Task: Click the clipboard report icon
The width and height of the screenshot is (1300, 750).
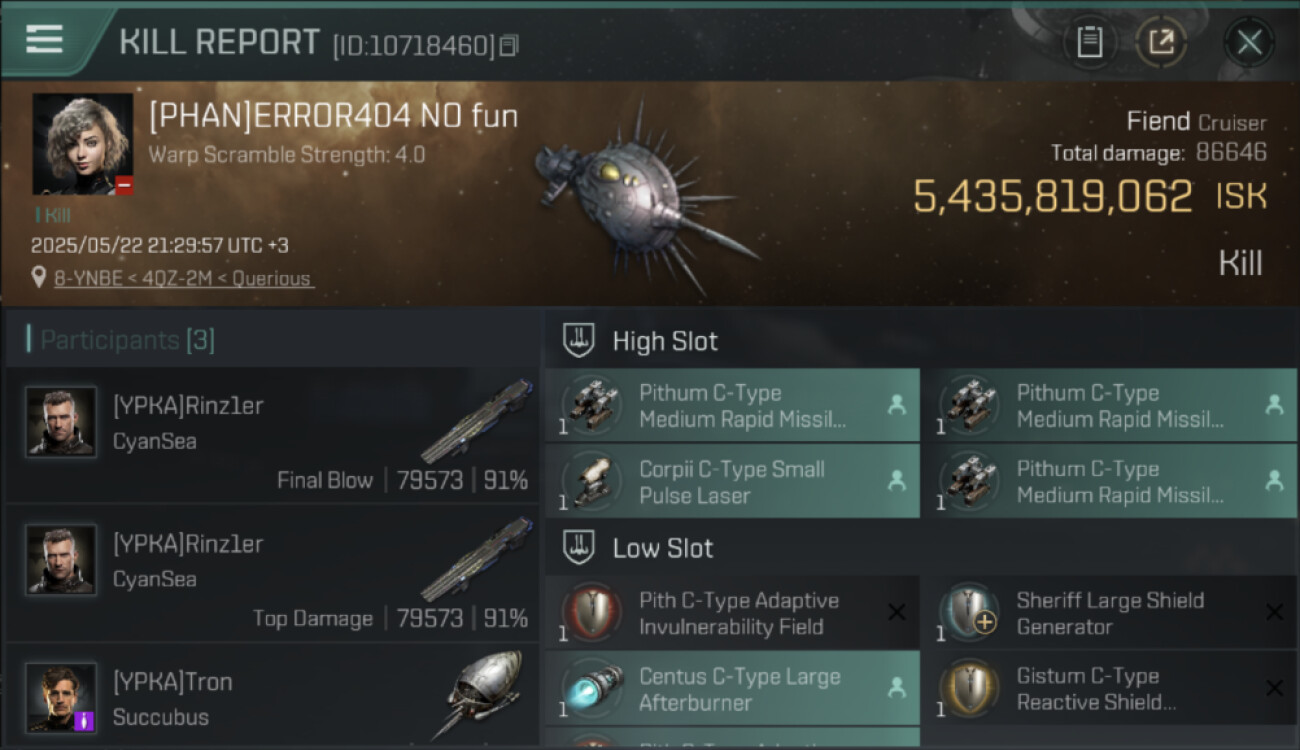Action: (1089, 42)
